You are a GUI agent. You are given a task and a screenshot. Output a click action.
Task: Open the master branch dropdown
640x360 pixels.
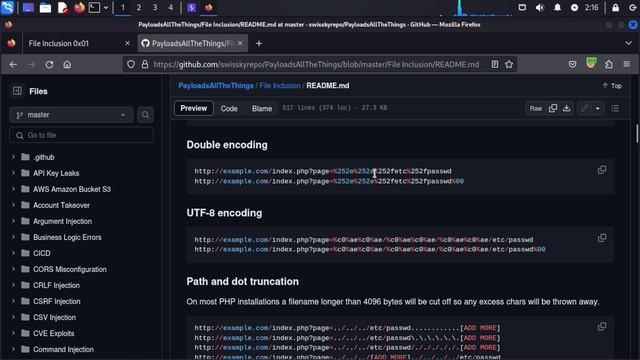(x=71, y=115)
